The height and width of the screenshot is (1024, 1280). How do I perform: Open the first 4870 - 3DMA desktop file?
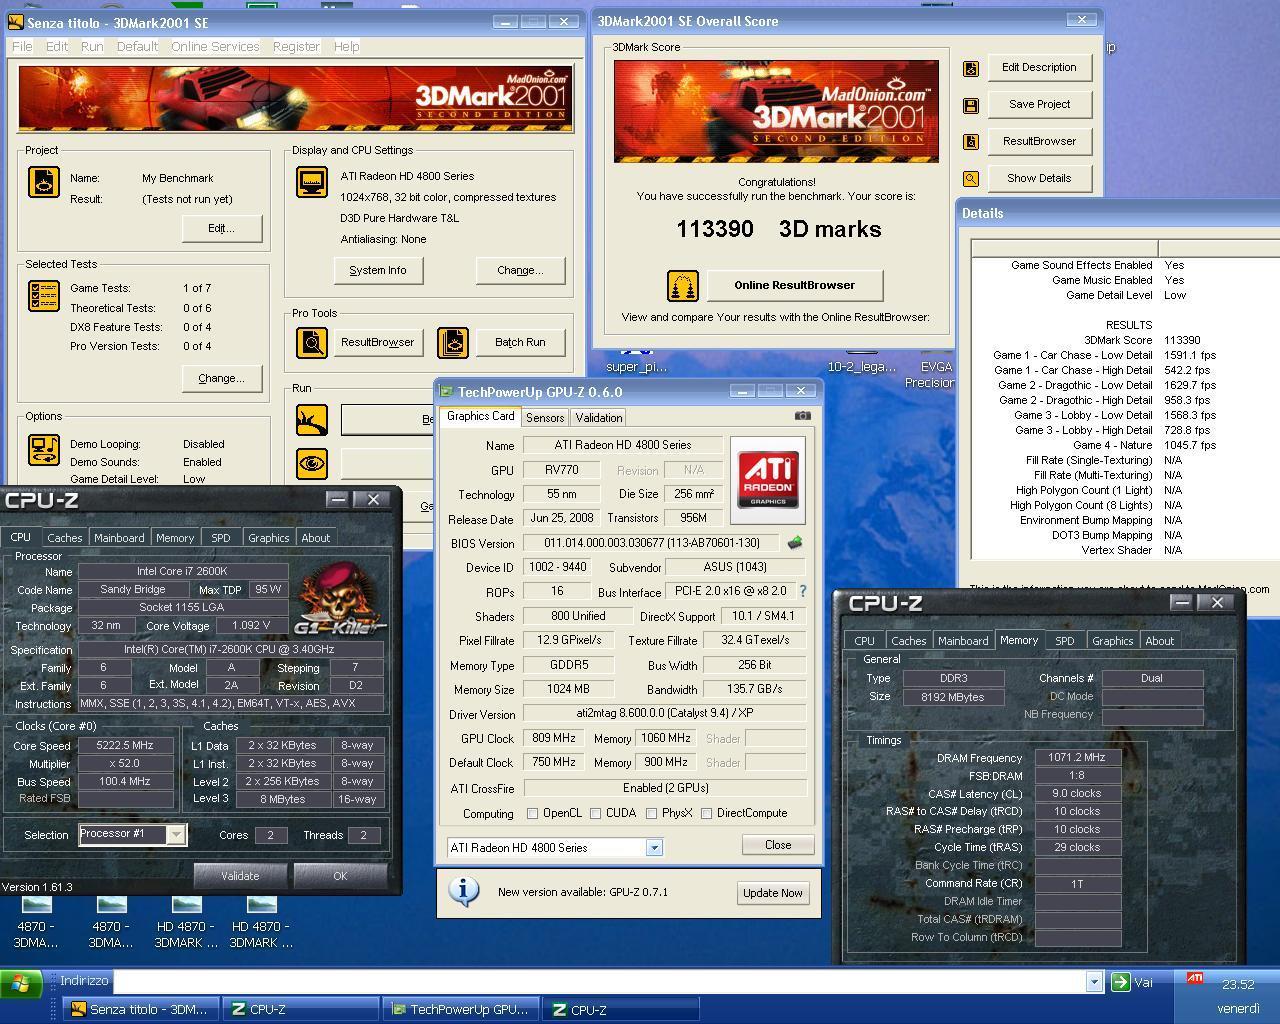[36, 923]
